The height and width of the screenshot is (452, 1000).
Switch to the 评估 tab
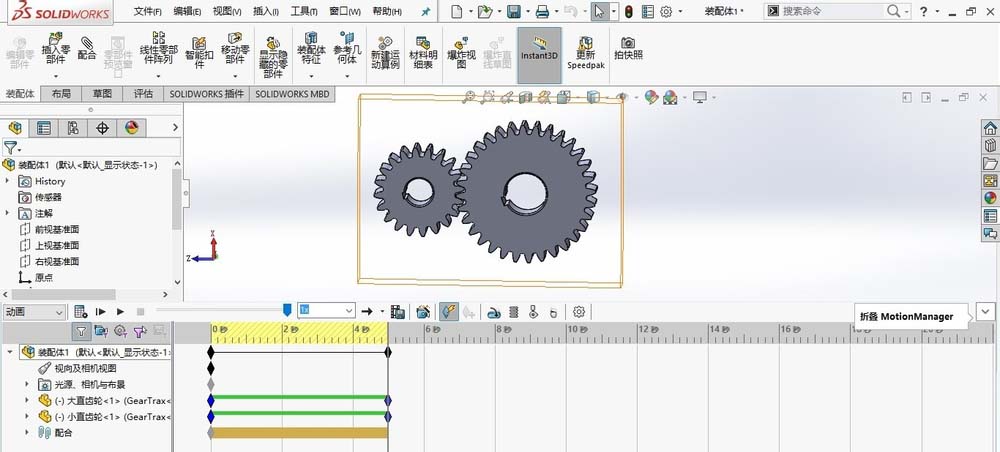pos(143,94)
